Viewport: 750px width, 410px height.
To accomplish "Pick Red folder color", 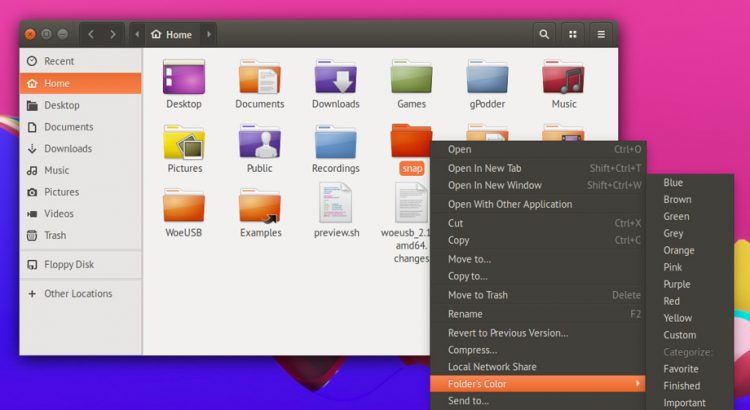I will tap(691, 301).
